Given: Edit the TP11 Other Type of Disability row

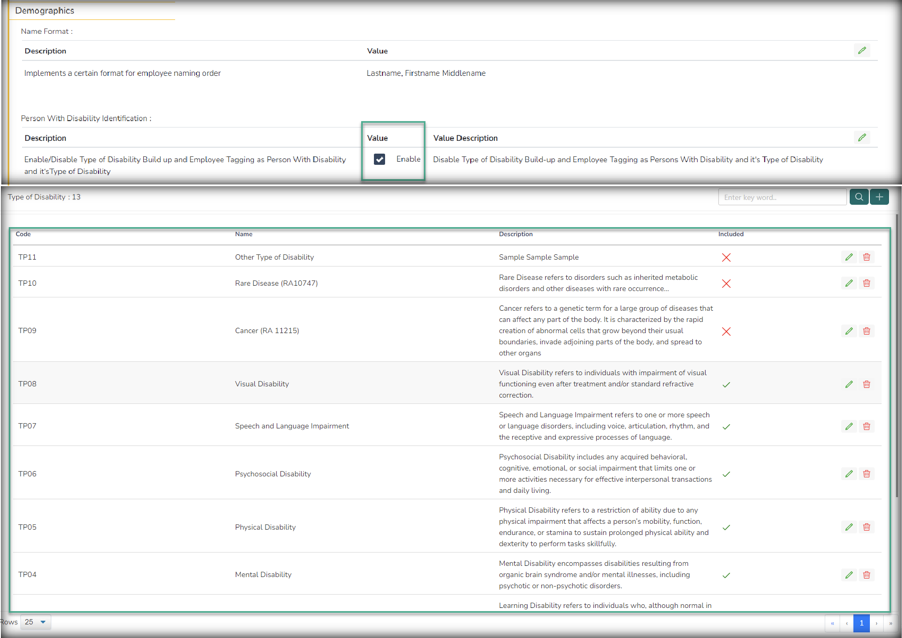Looking at the screenshot, I should click(x=849, y=257).
